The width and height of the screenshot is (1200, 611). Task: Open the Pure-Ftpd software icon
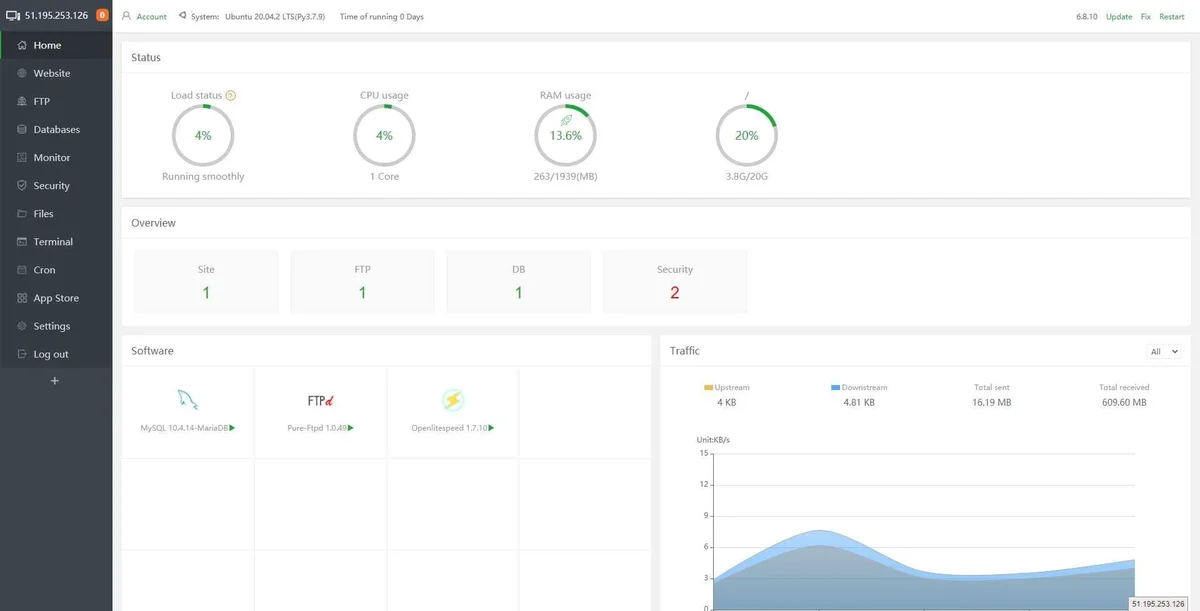click(x=320, y=401)
